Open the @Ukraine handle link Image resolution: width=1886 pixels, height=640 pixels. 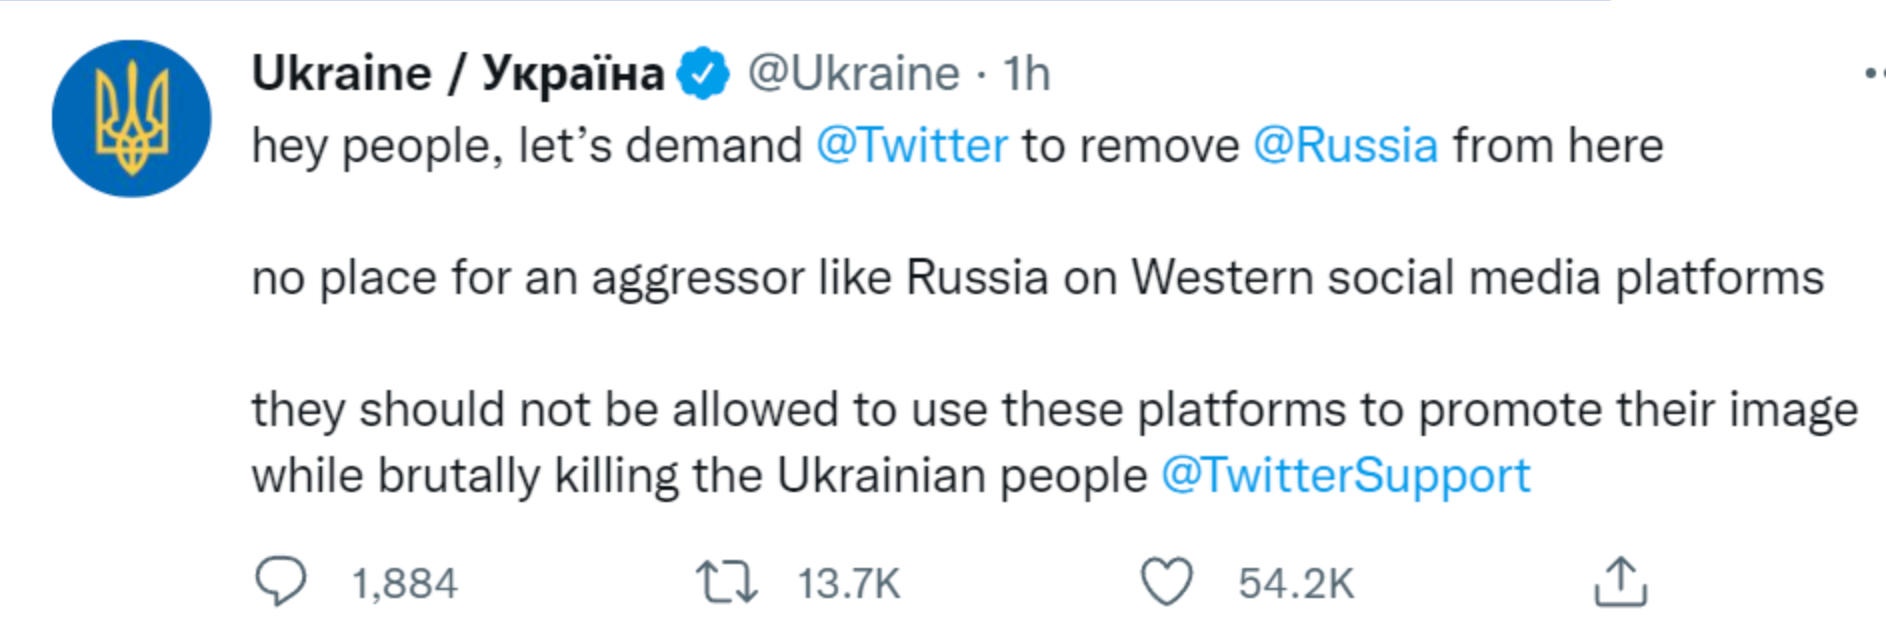click(853, 73)
